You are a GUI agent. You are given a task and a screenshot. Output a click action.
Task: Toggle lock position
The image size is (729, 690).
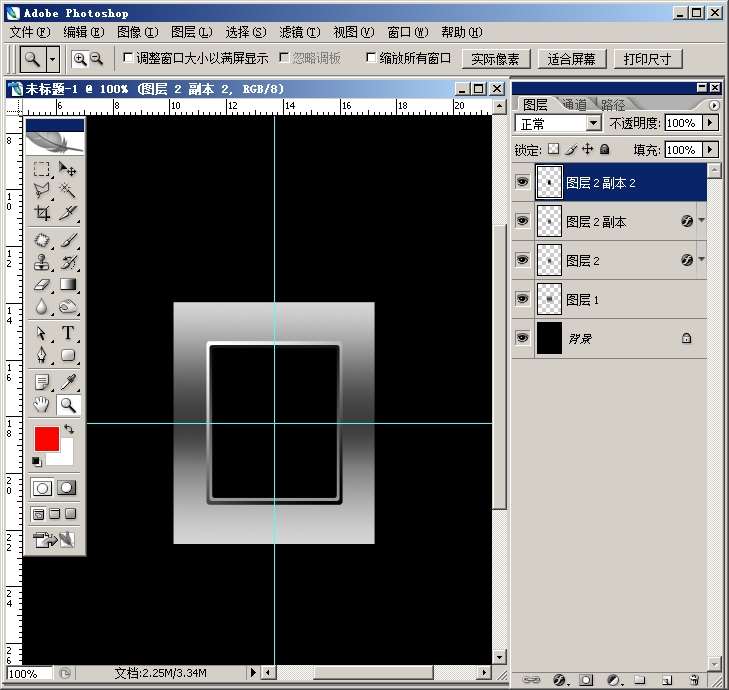[588, 149]
